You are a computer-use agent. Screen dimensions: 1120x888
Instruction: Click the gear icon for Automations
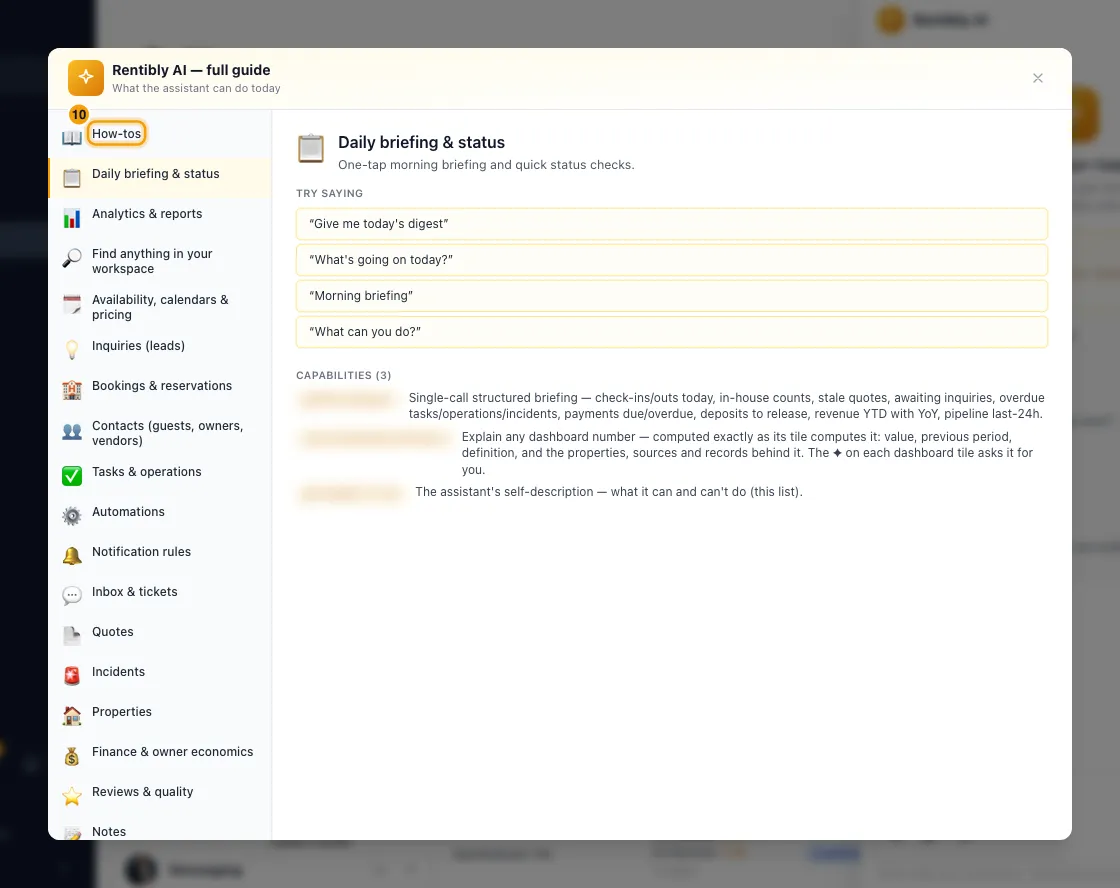tap(71, 515)
